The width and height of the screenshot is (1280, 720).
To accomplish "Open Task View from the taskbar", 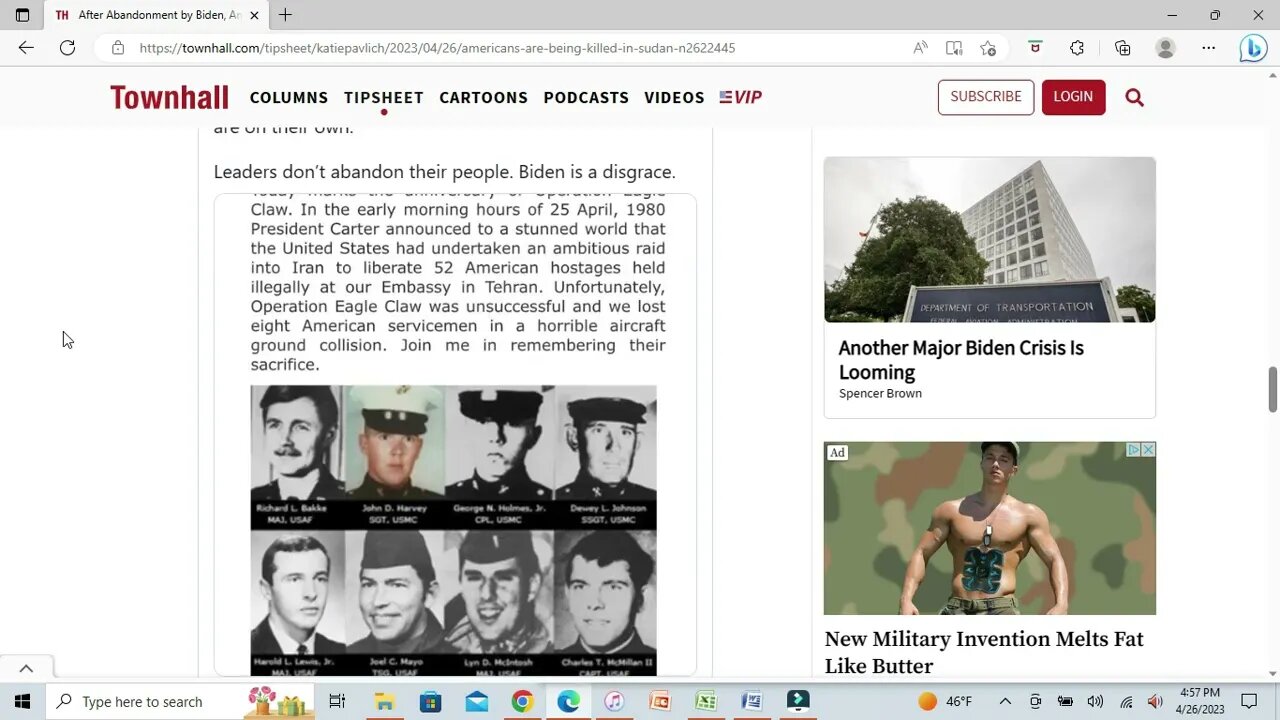I will [x=337, y=701].
